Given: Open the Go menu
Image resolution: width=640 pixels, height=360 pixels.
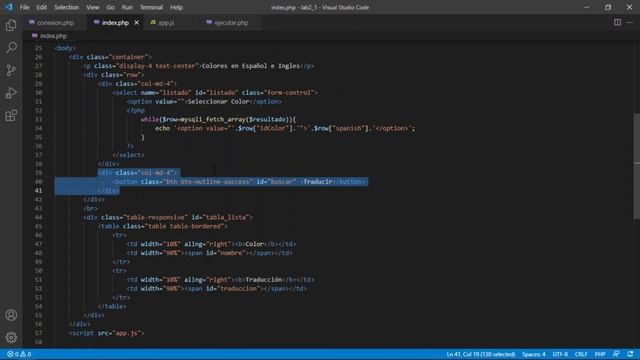Looking at the screenshot, I should (x=110, y=7).
